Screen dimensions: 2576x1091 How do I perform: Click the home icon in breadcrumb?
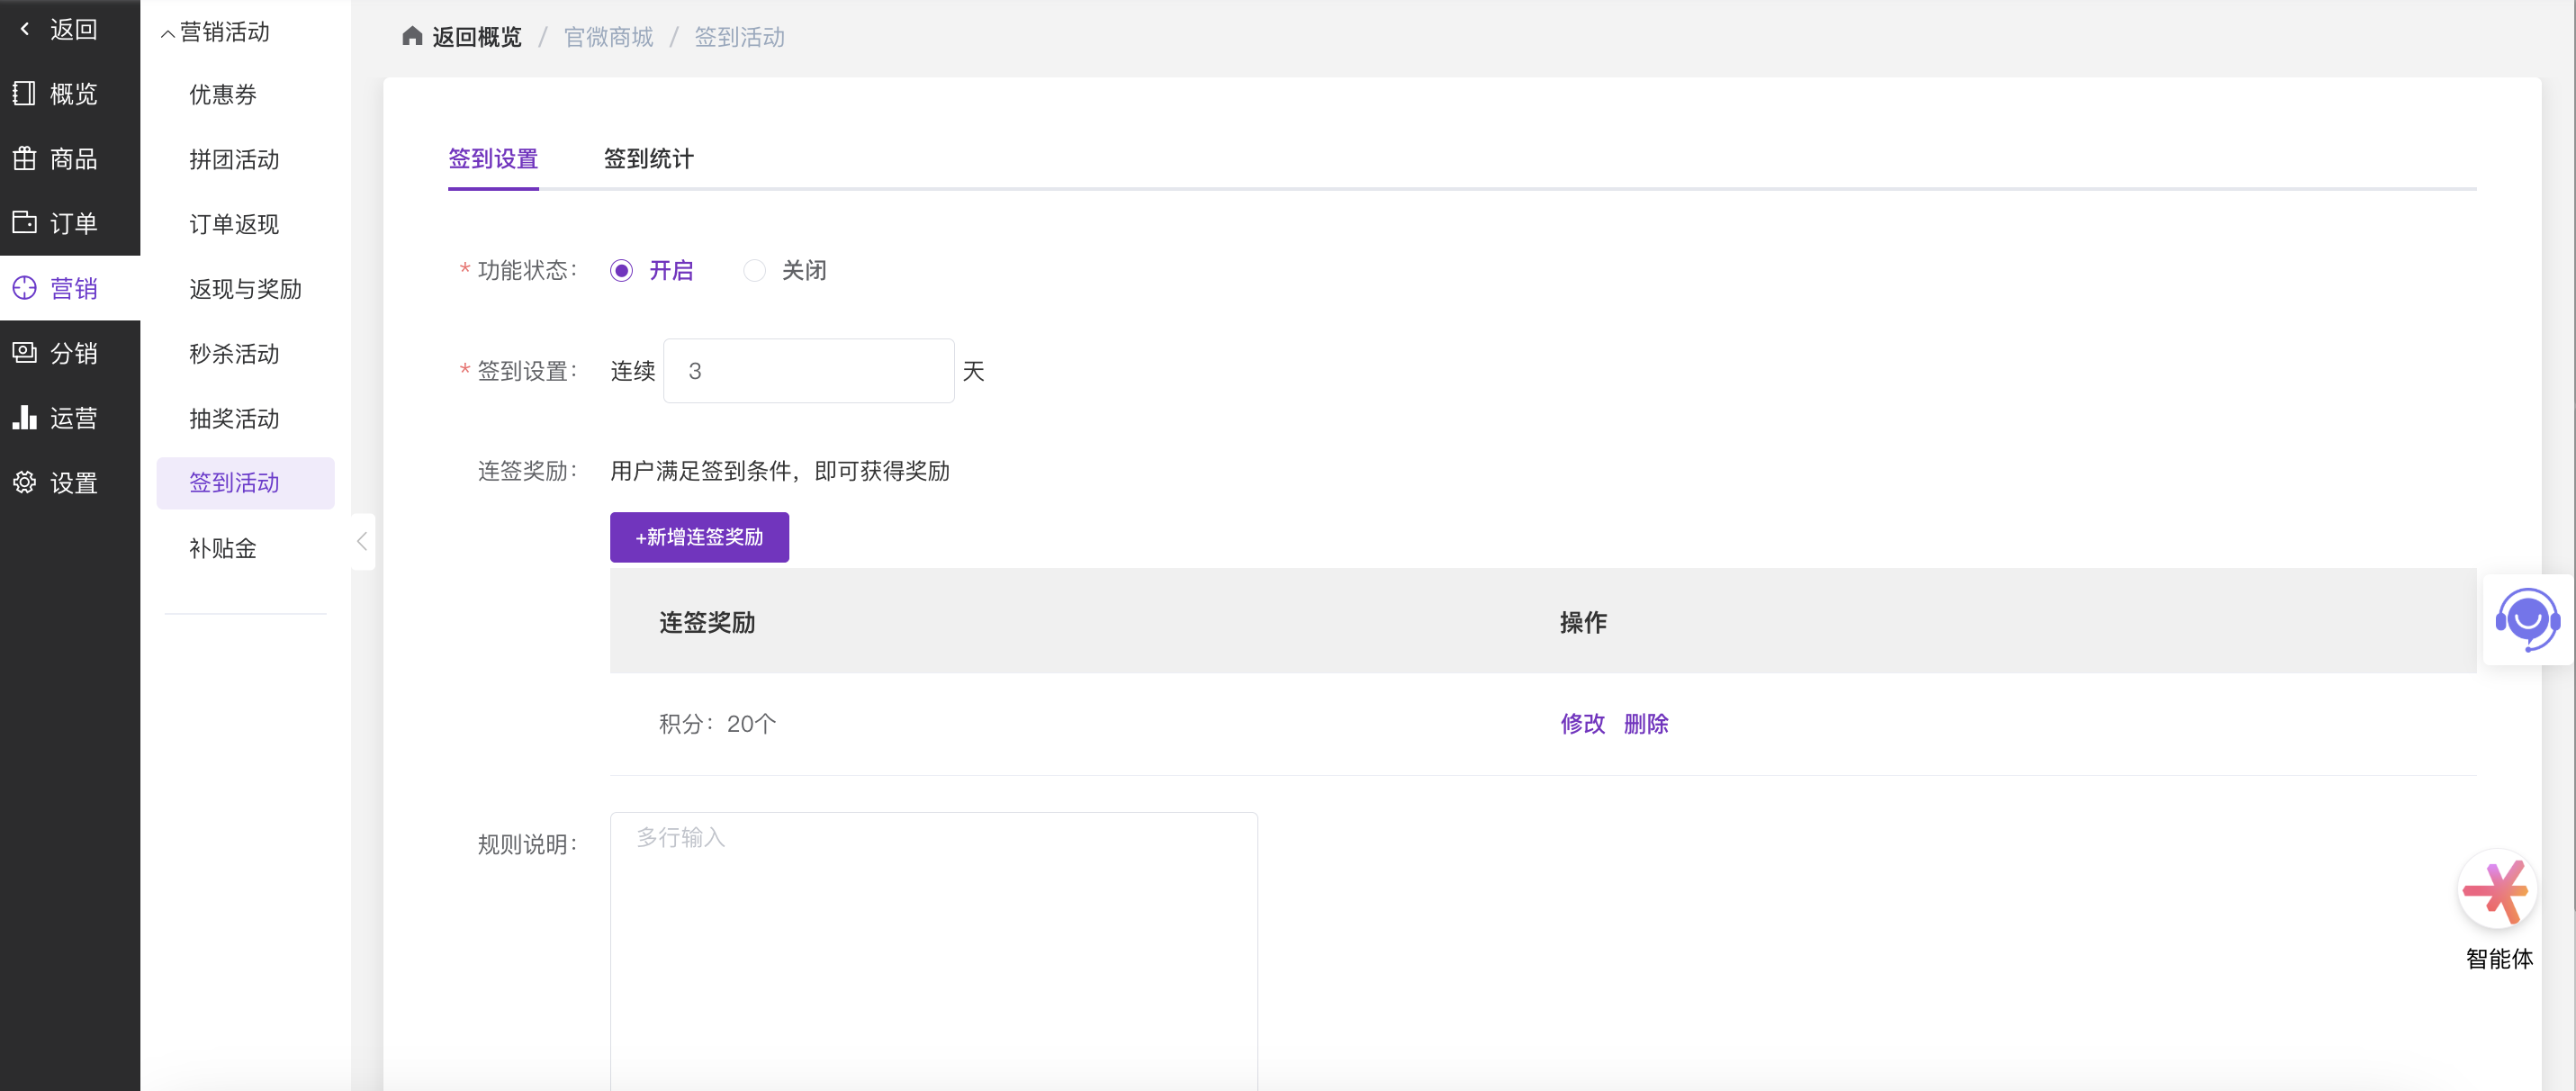pos(412,37)
